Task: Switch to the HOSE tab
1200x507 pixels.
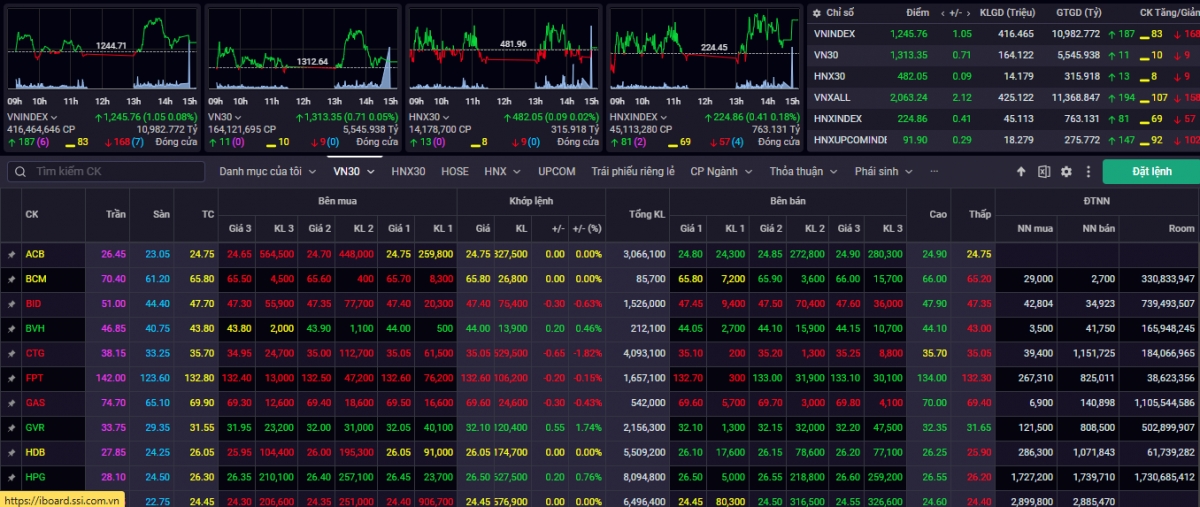Action: click(455, 171)
